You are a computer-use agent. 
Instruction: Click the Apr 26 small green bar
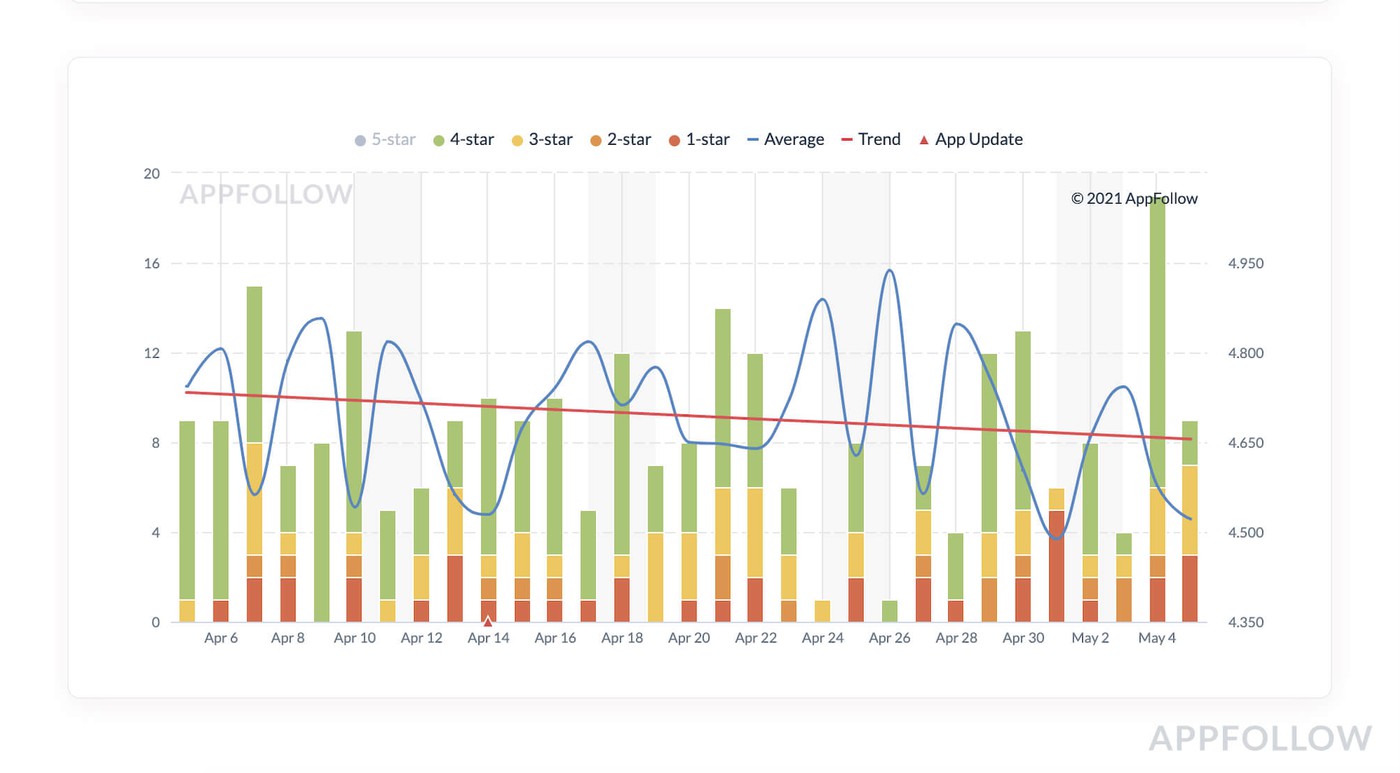pos(890,611)
